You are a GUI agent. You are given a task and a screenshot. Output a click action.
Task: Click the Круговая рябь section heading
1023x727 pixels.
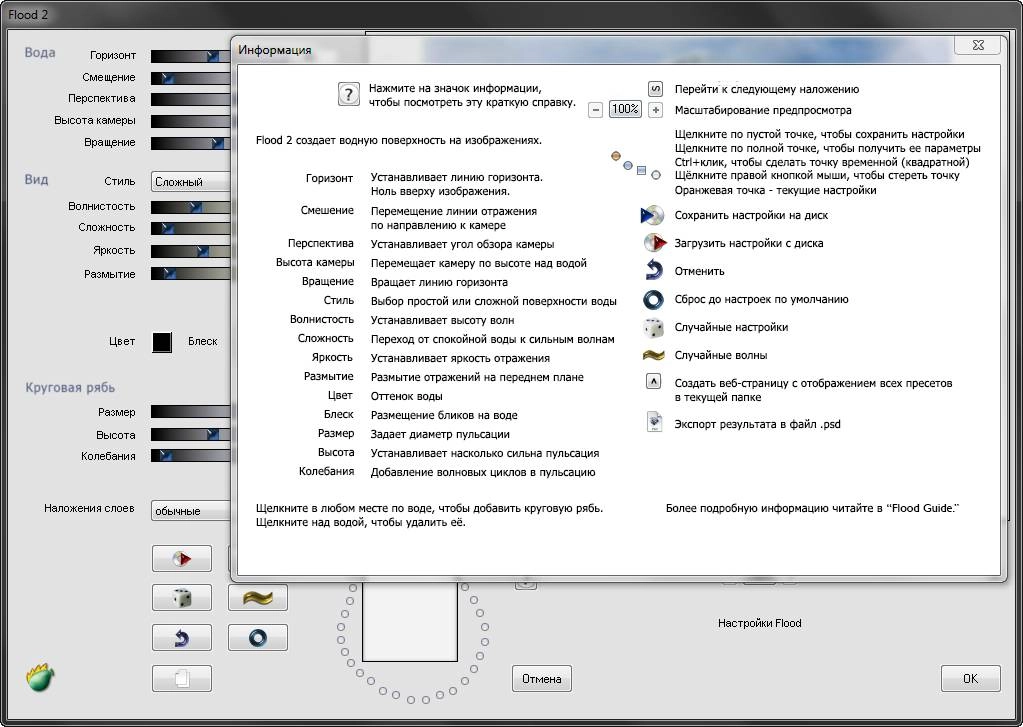pyautogui.click(x=70, y=388)
